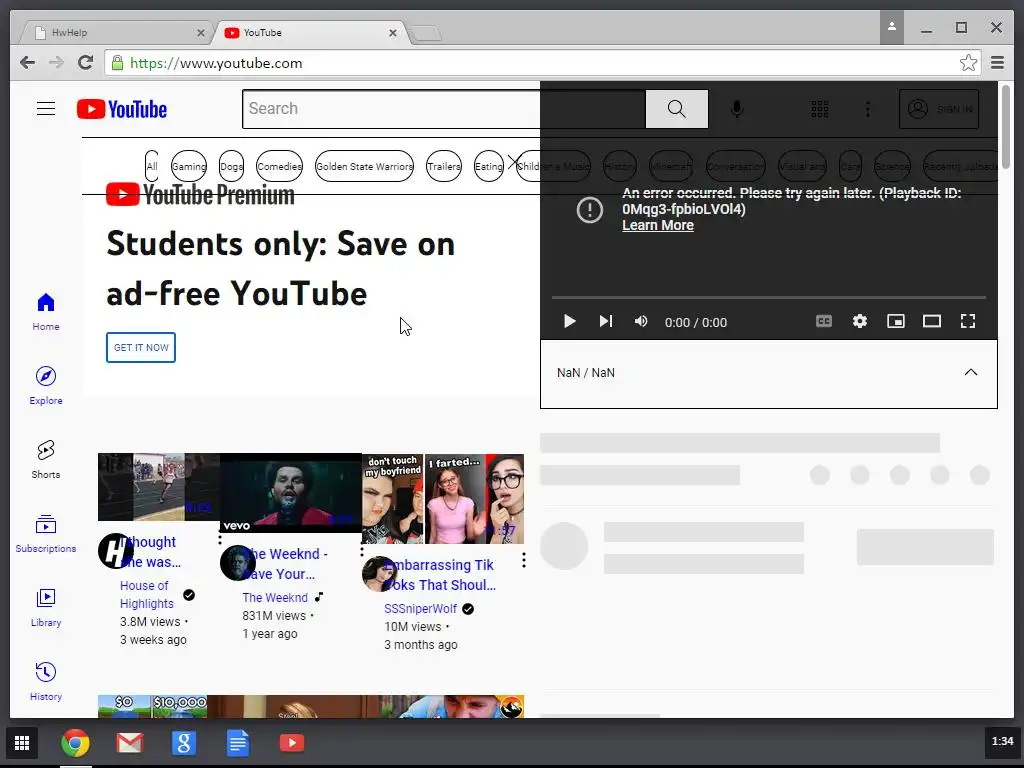Open Explore in the sidebar
This screenshot has height=768, width=1024.
point(46,386)
